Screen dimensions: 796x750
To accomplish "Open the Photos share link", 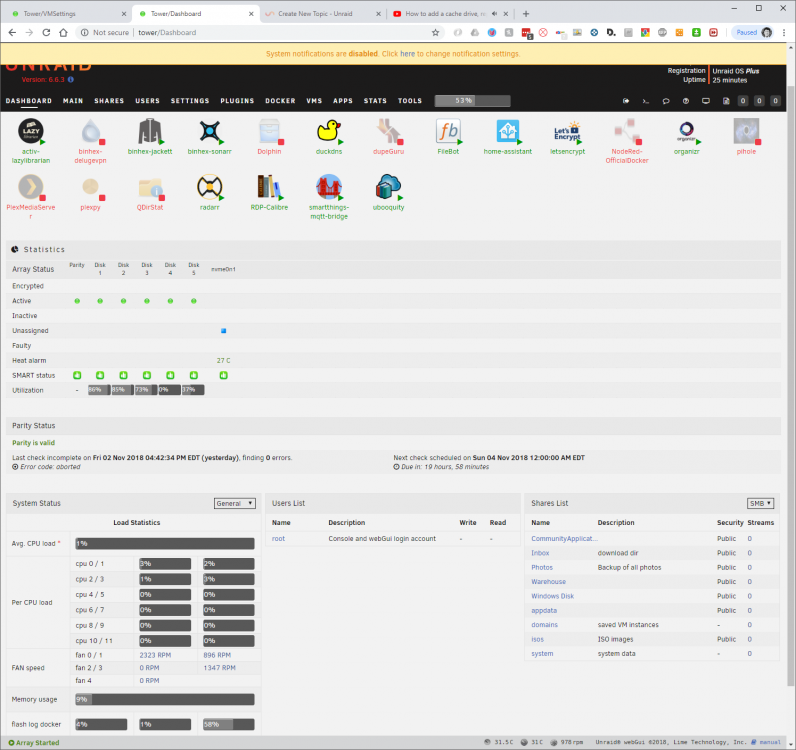I will (x=542, y=567).
